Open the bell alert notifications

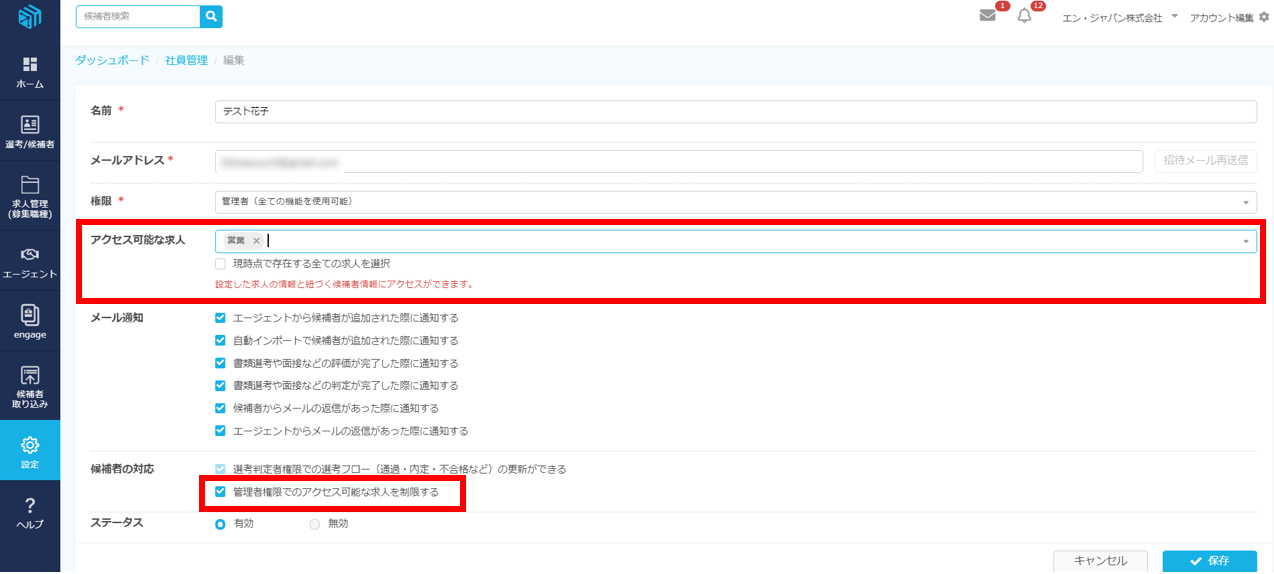pos(1024,16)
